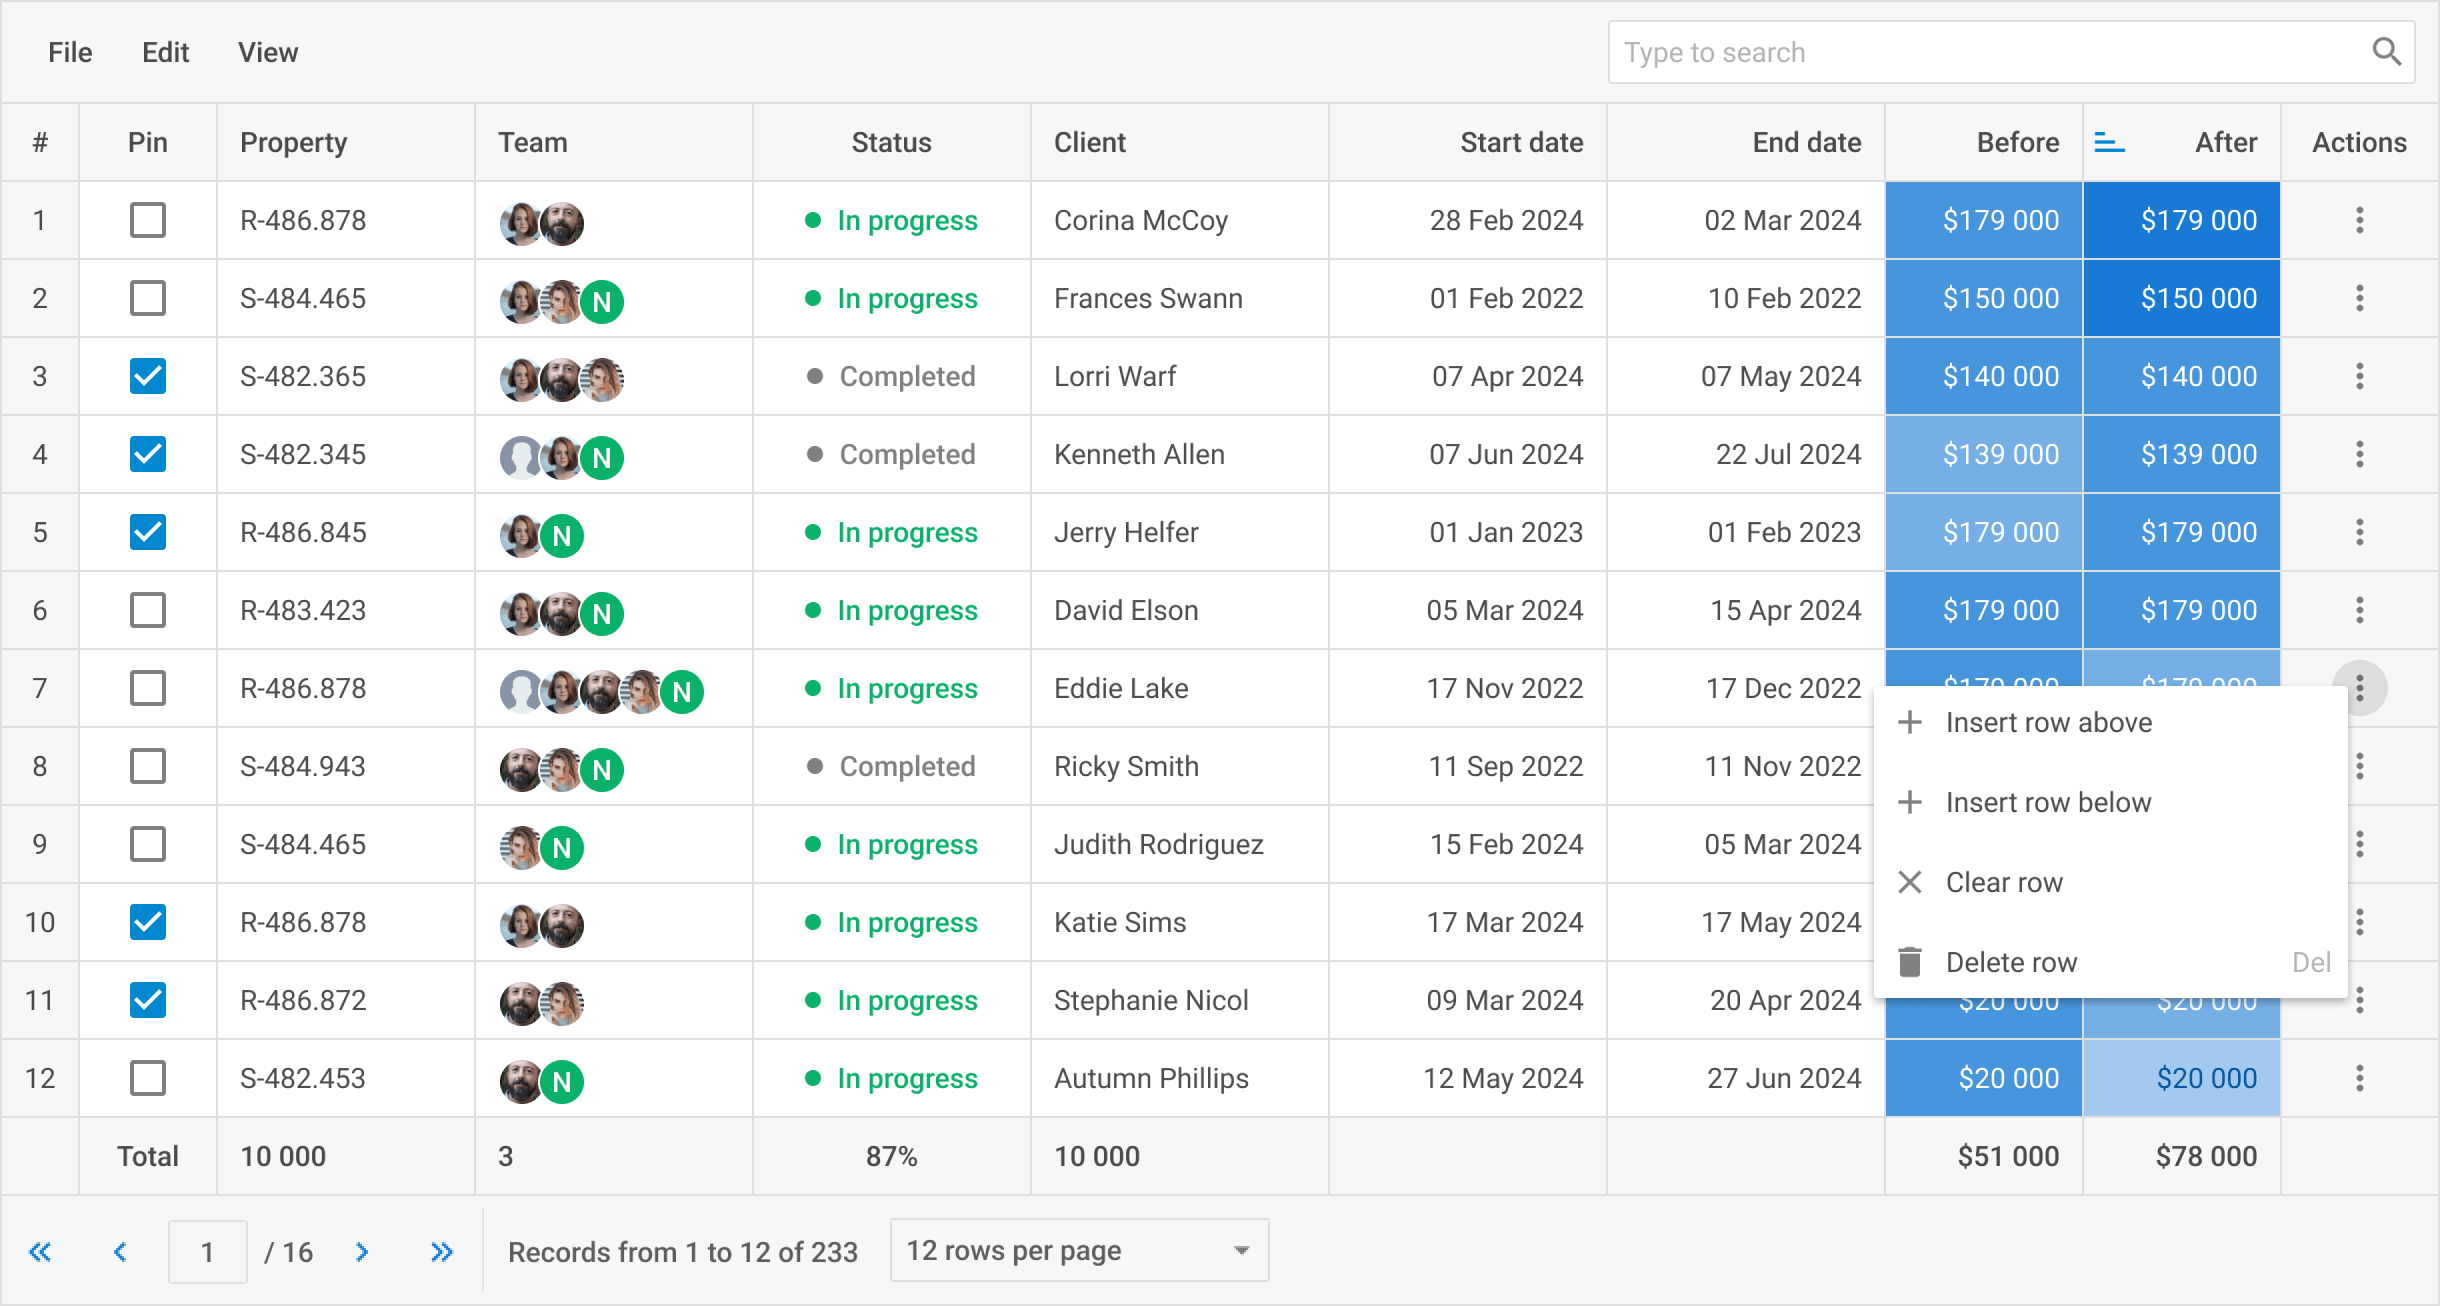
Task: Open actions menu for Corina McCoy row
Action: pos(2359,220)
